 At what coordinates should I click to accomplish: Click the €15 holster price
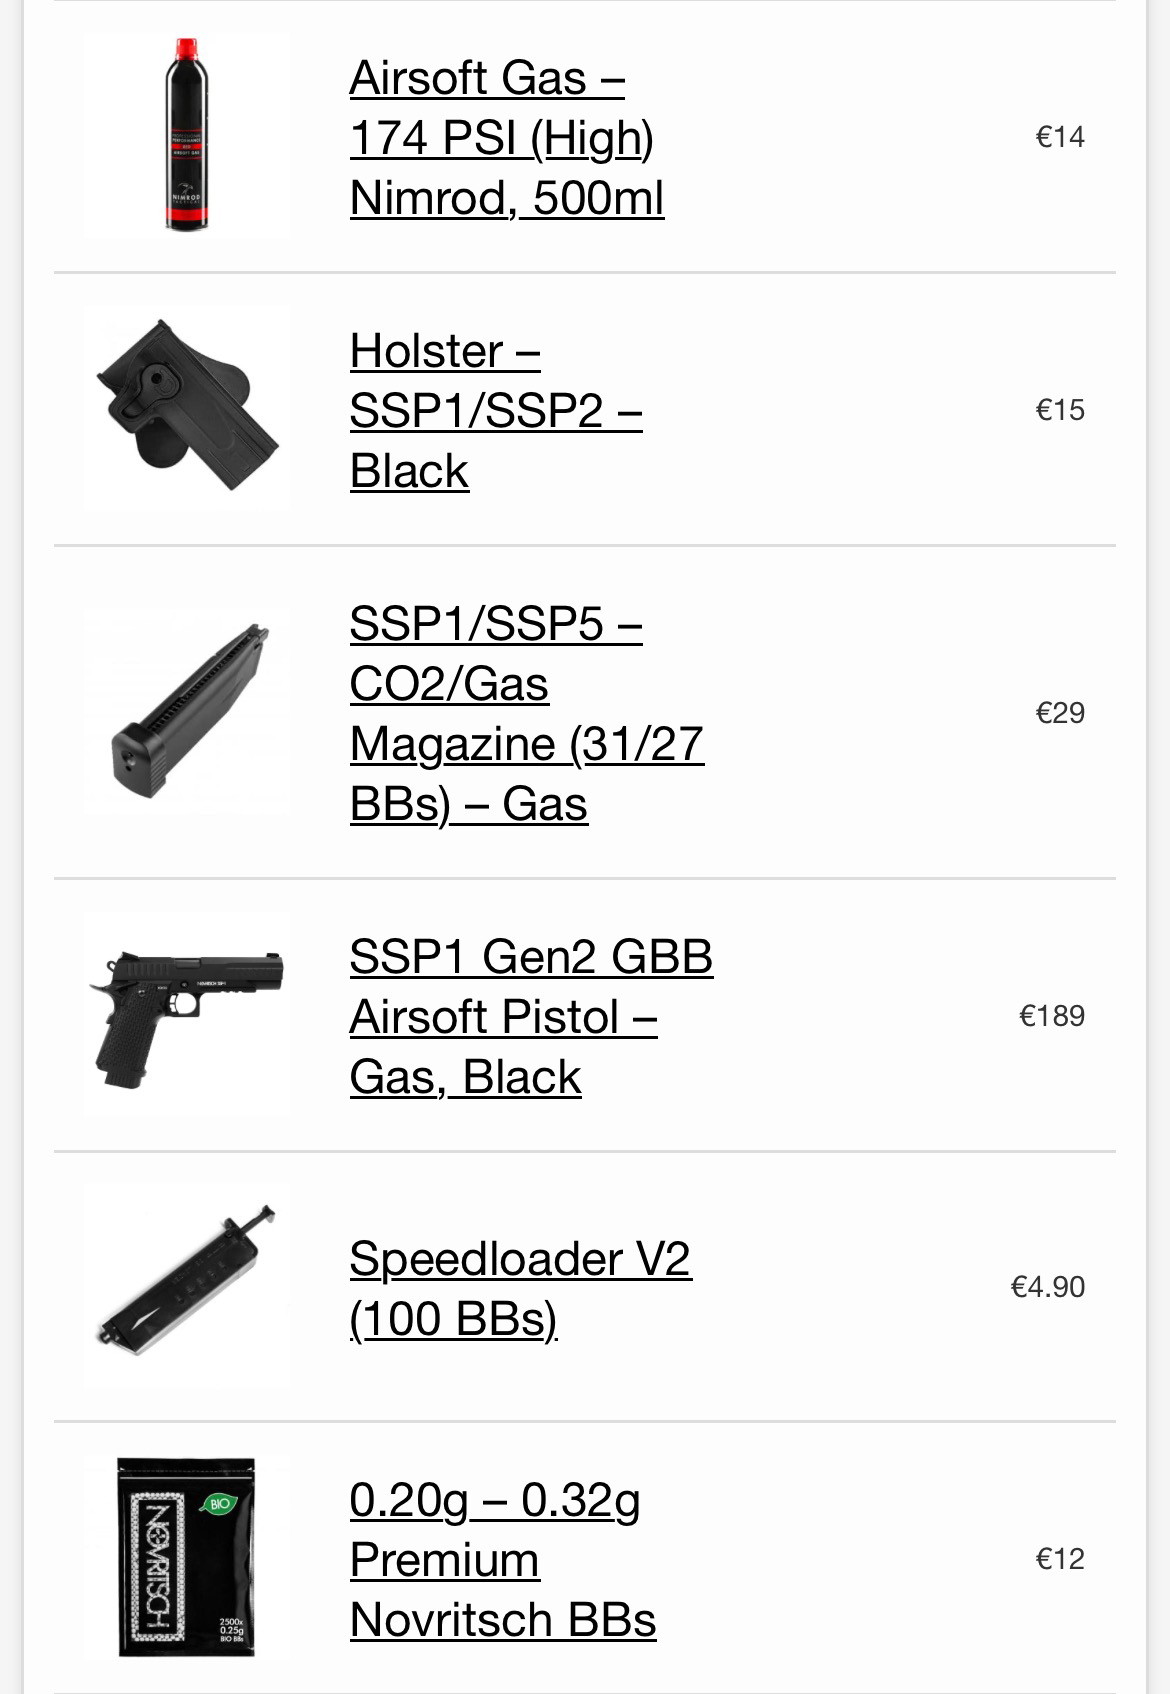point(1060,410)
